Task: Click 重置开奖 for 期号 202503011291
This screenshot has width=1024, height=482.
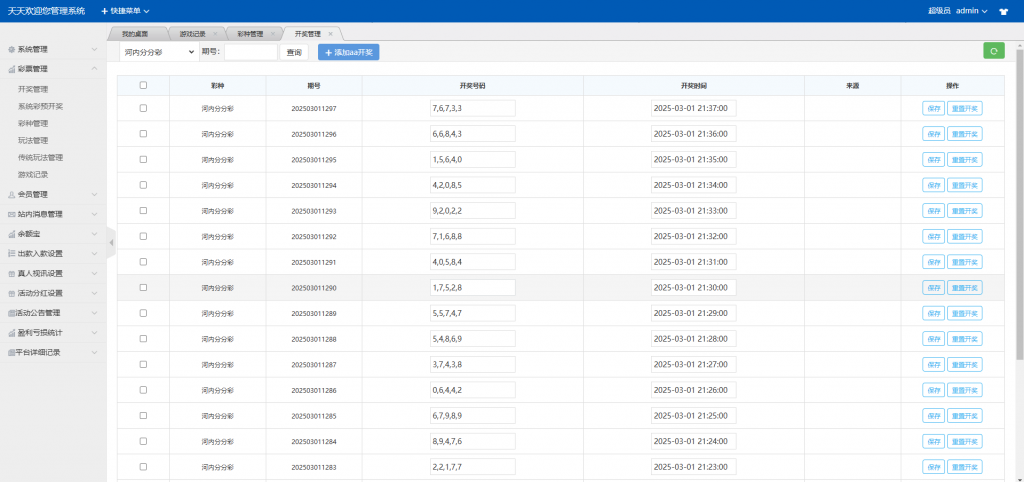Action: pyautogui.click(x=965, y=262)
